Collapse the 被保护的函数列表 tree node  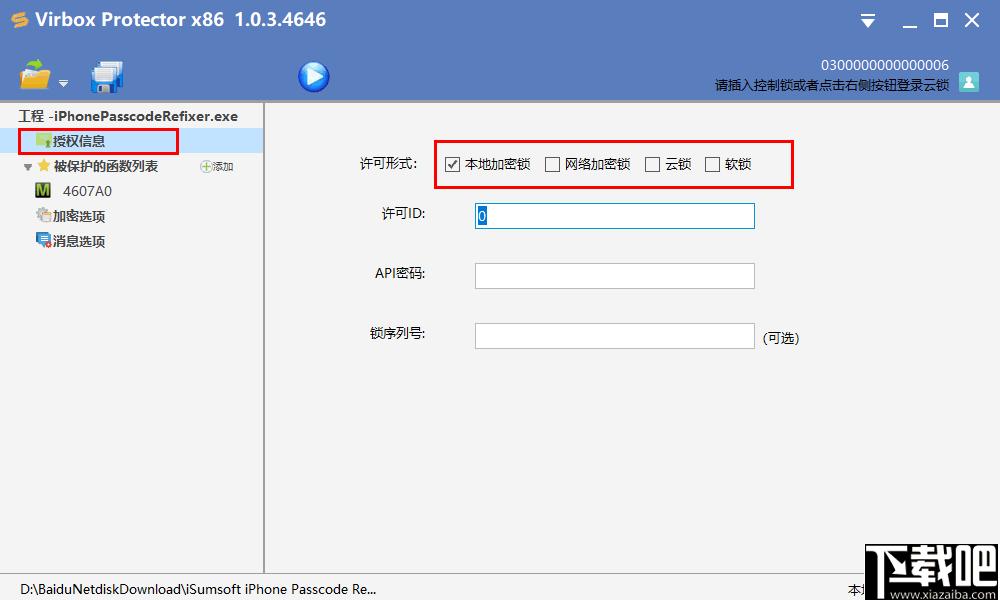coord(27,167)
